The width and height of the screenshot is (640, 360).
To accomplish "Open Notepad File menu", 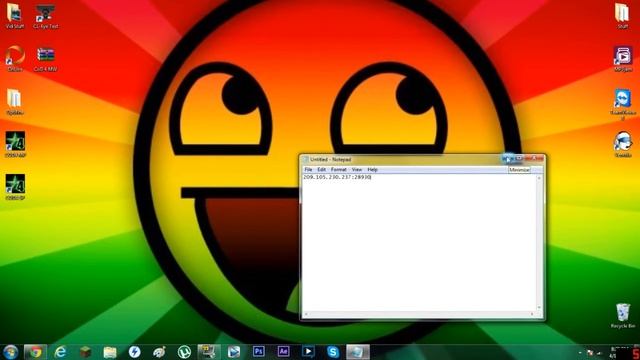I will [308, 169].
